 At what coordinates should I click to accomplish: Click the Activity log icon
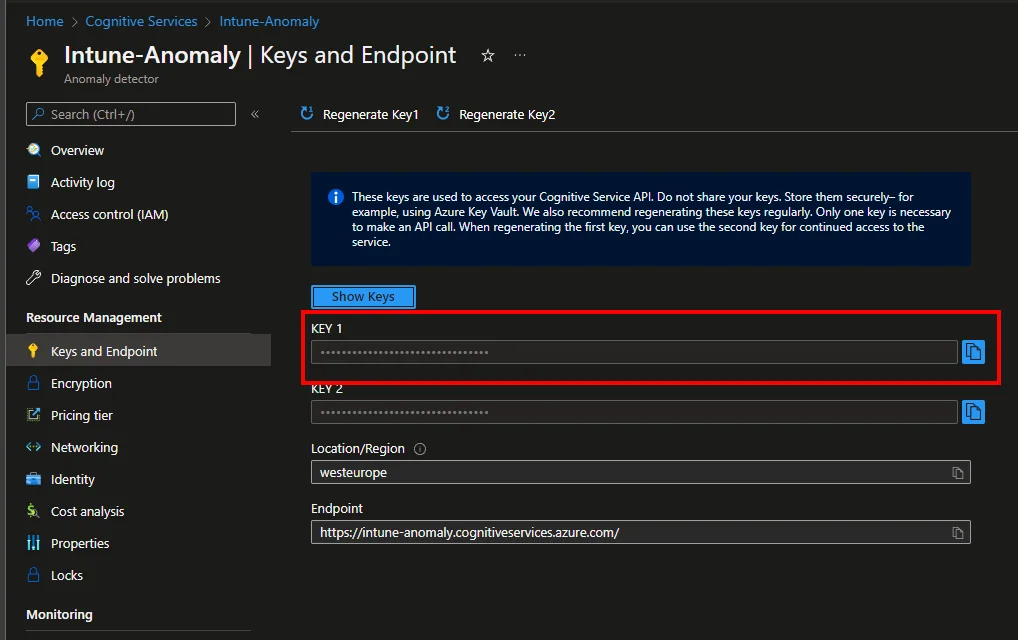[x=34, y=182]
